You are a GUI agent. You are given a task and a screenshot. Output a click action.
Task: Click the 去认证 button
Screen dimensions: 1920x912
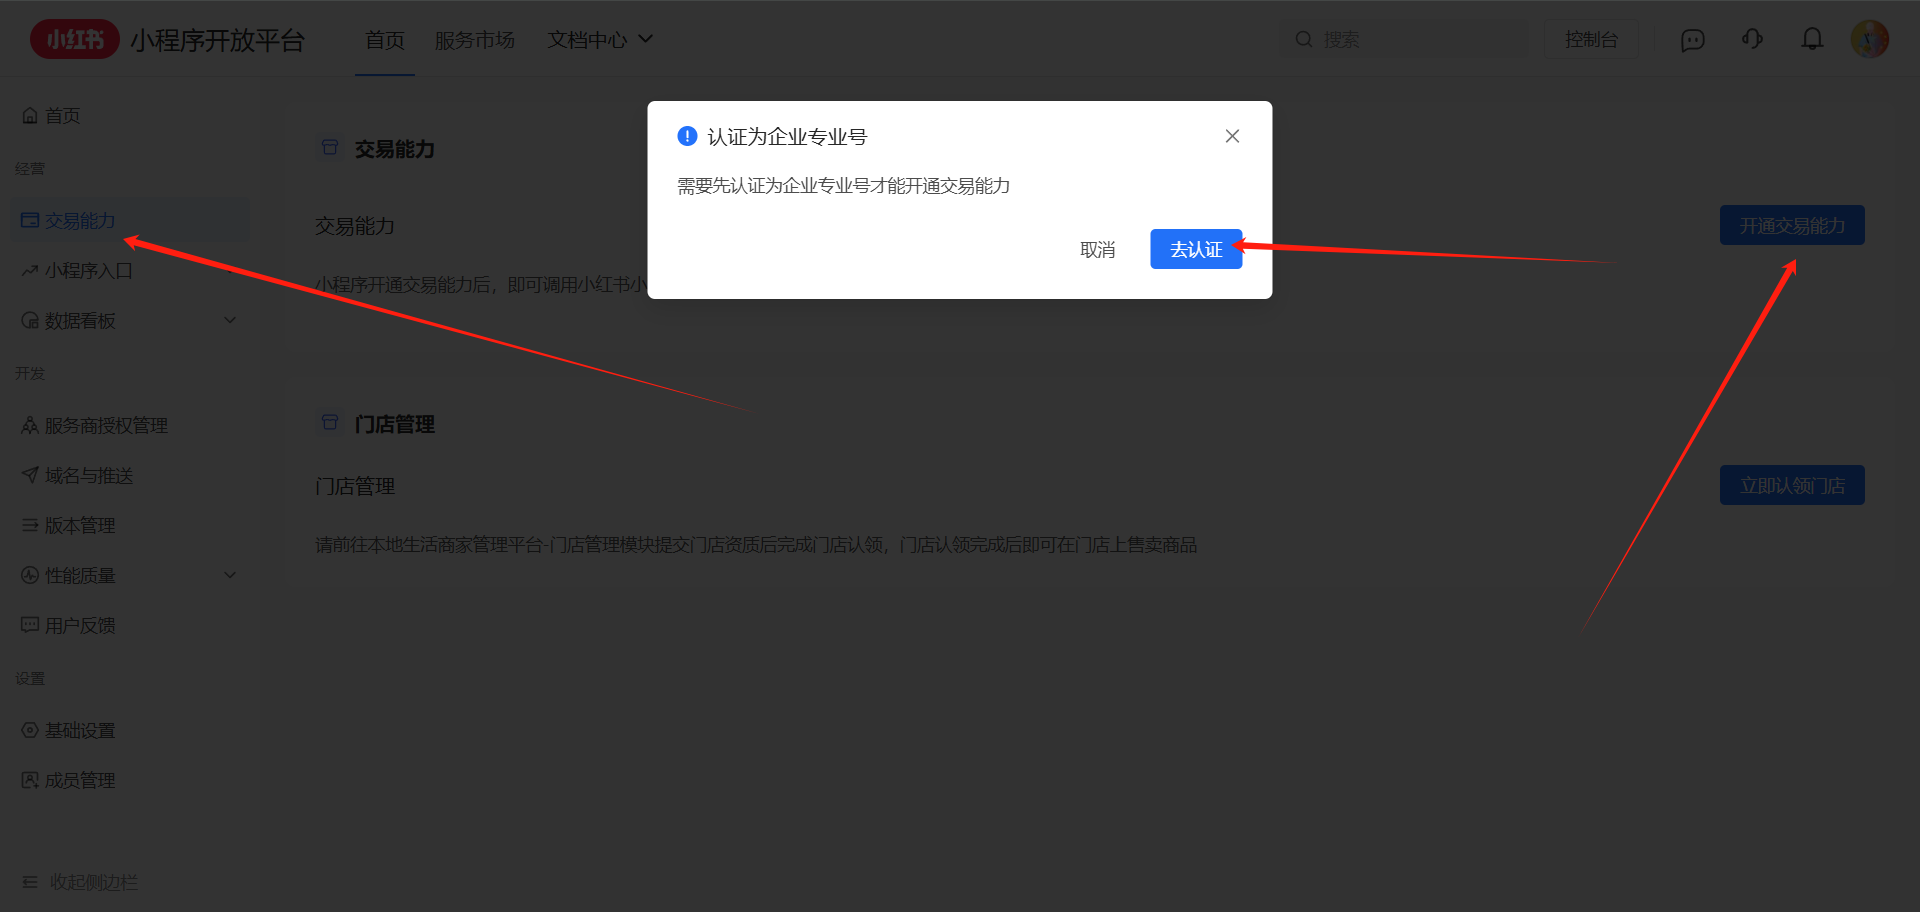pyautogui.click(x=1196, y=250)
